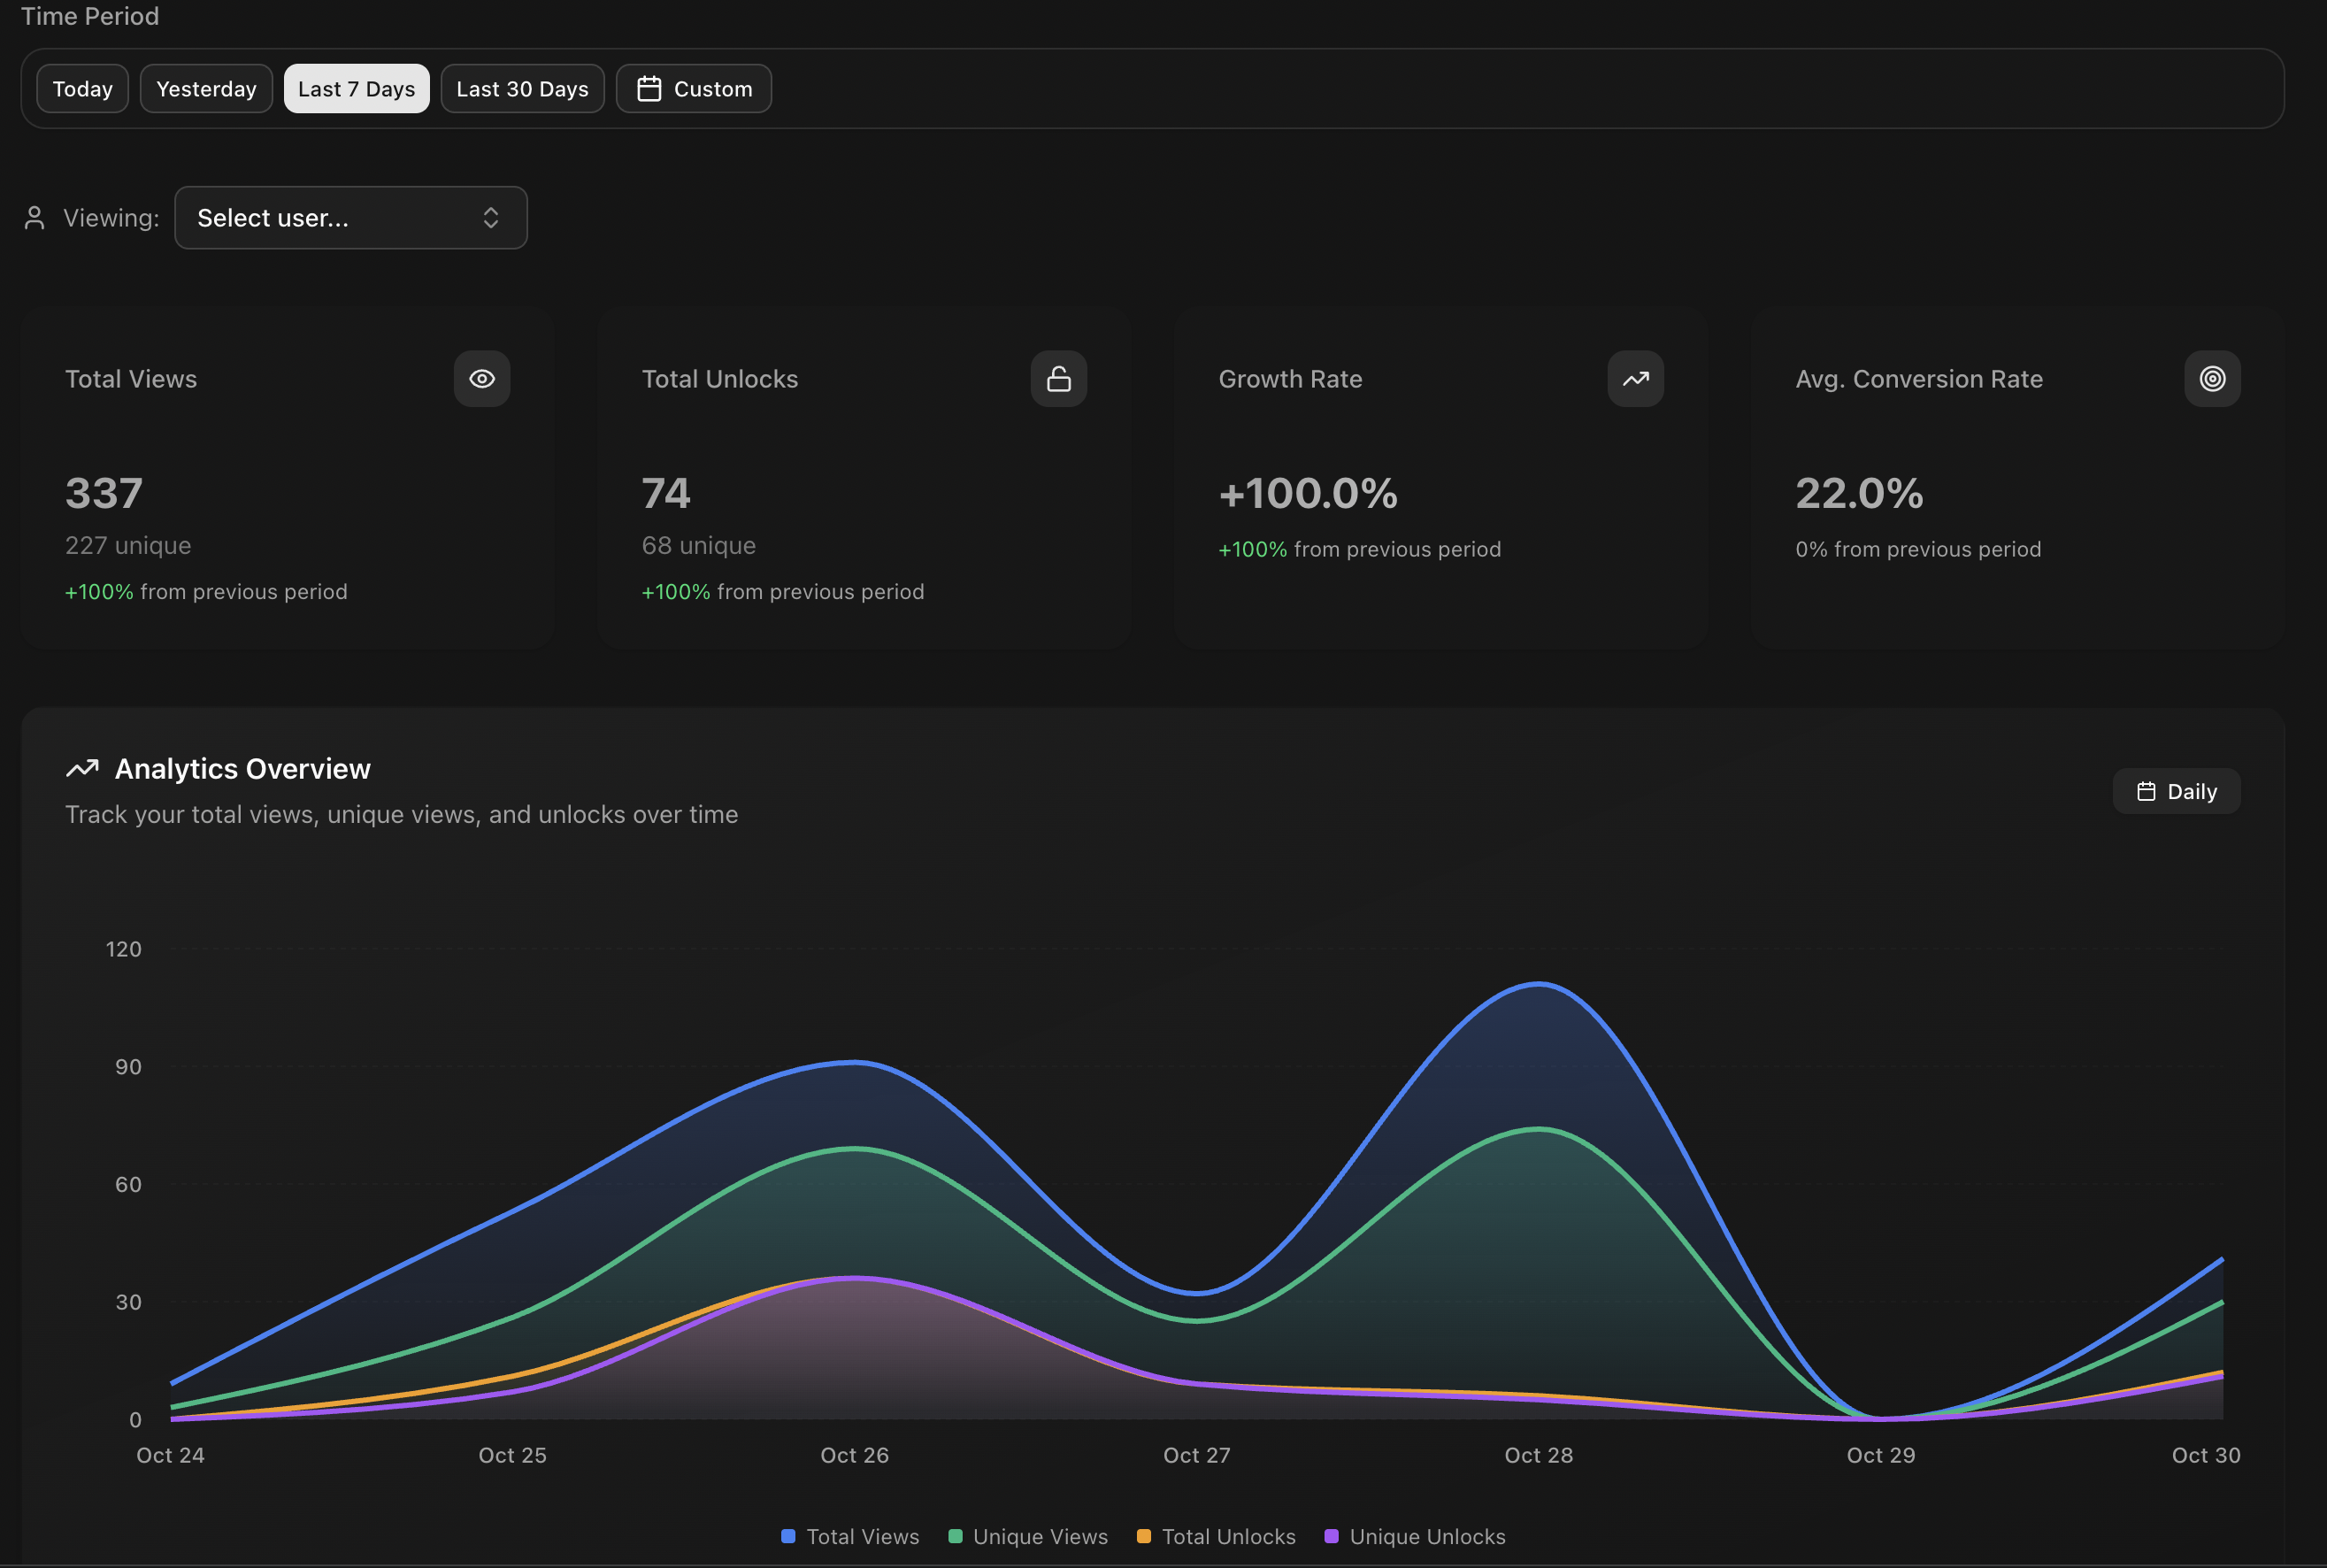Click the calendar icon inside the Custom button
This screenshot has width=2327, height=1568.
click(649, 88)
